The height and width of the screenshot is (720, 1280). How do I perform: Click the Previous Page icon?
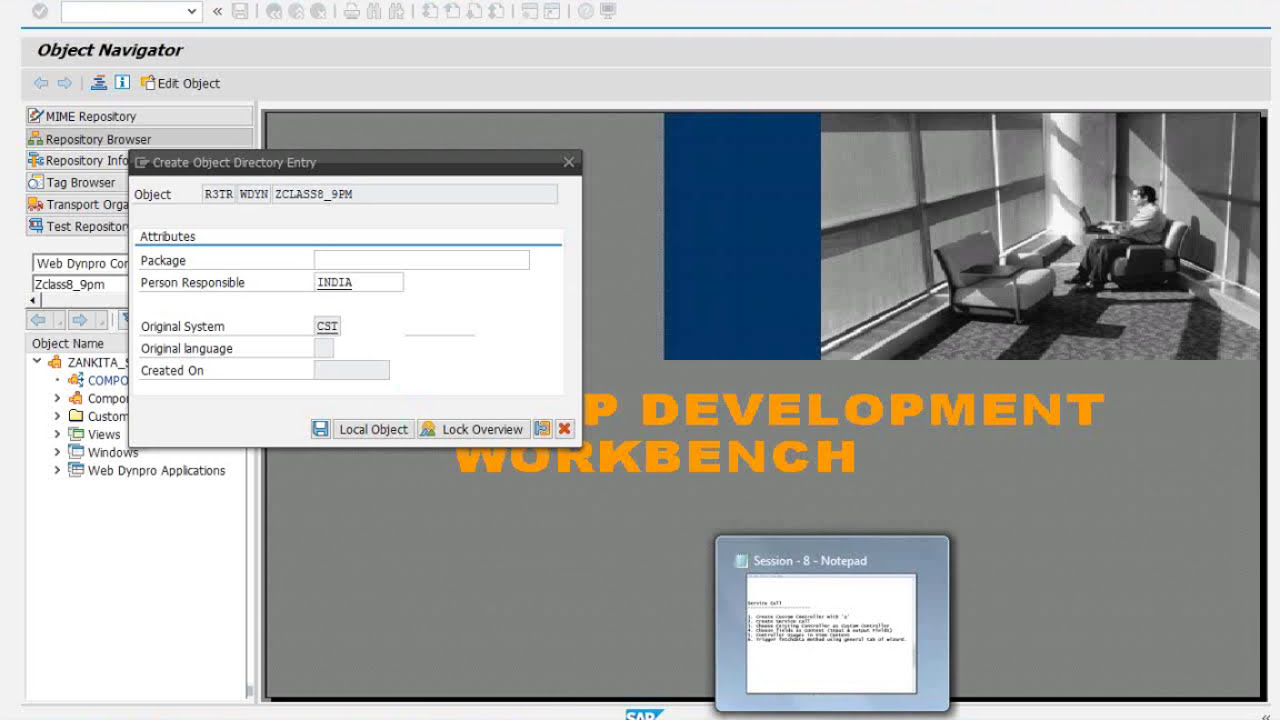pyautogui.click(x=452, y=11)
